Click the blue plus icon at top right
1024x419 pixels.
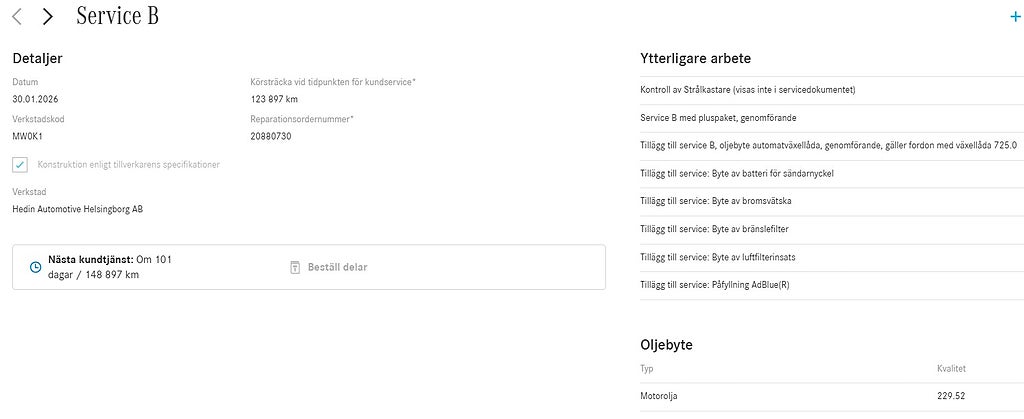click(x=1016, y=18)
